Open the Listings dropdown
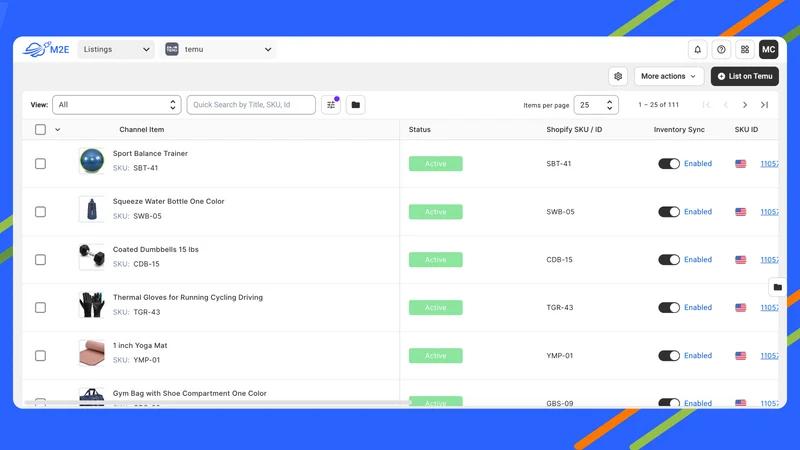Viewport: 800px width, 450px height. 116,49
